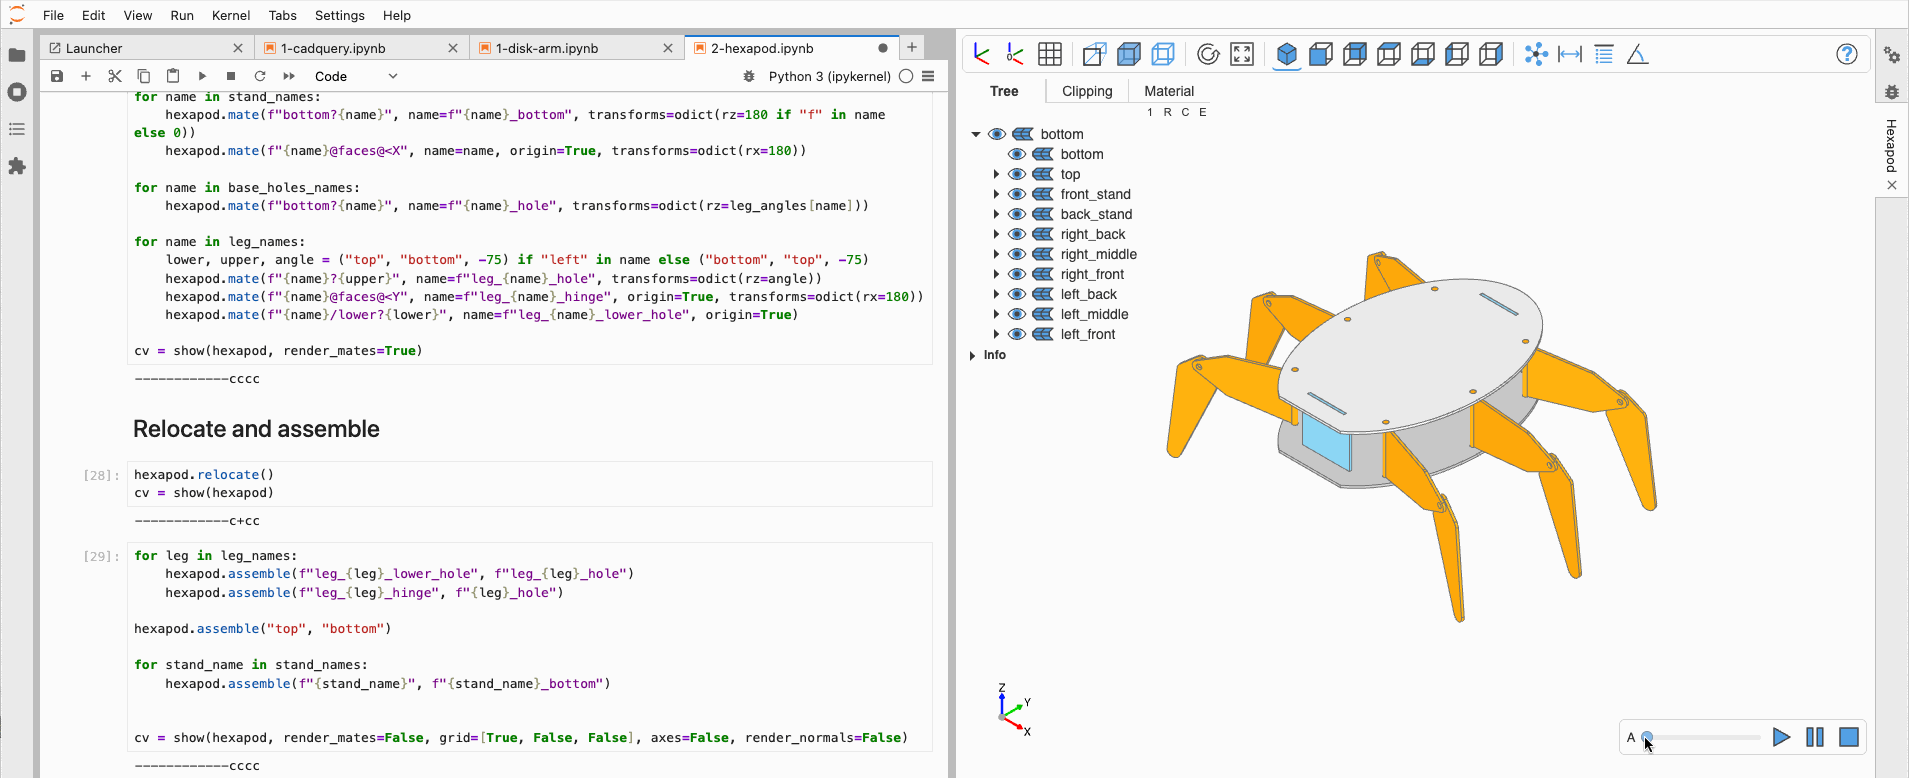Switch to the Clipping tab
1909x778 pixels.
[x=1087, y=91]
